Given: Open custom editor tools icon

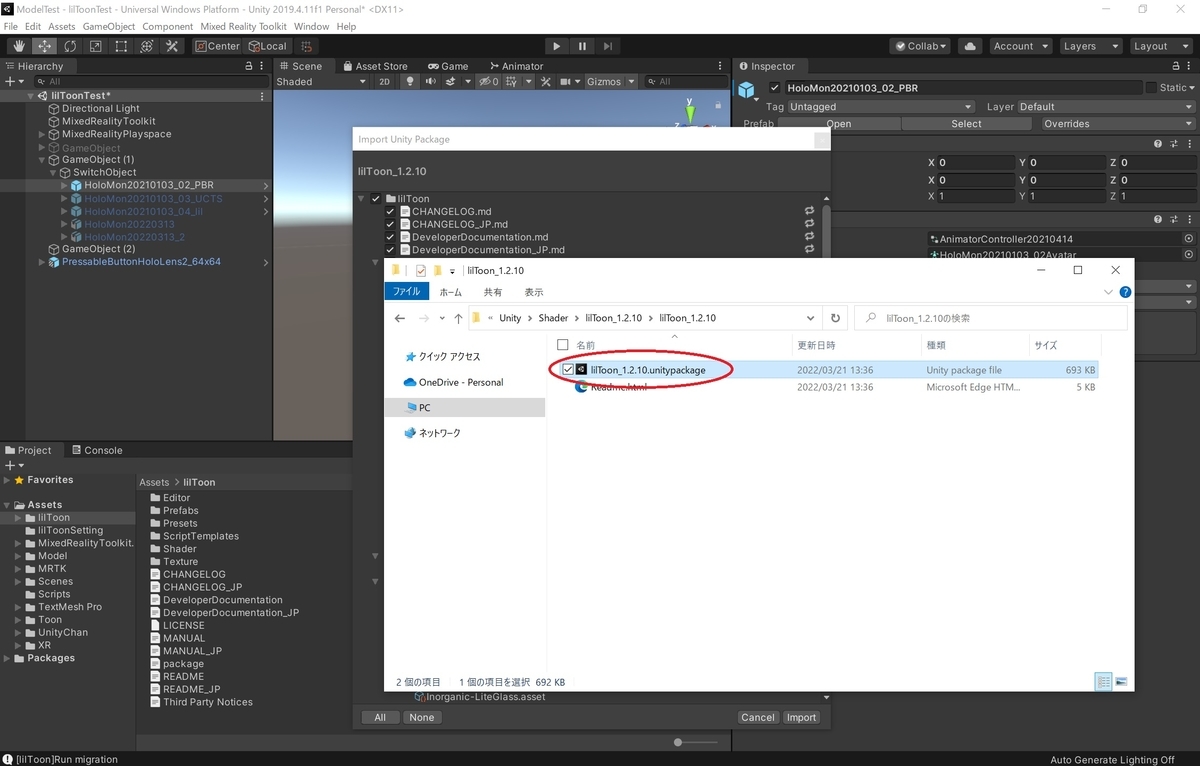Looking at the screenshot, I should [x=172, y=46].
